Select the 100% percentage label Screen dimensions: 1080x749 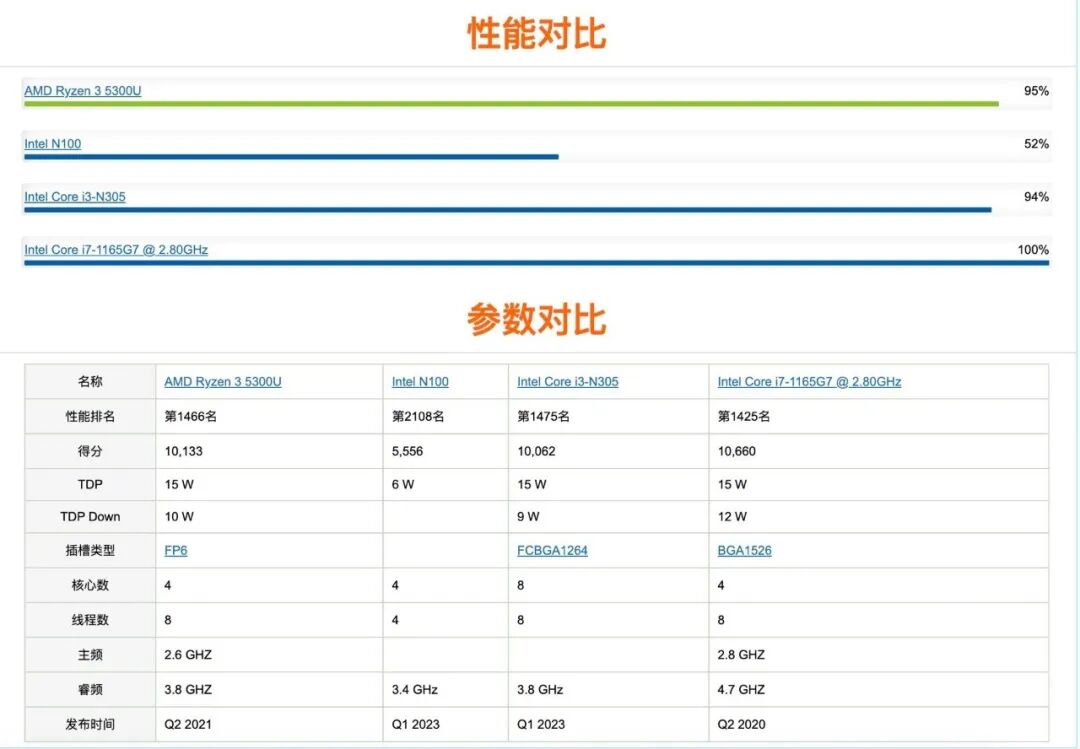1033,250
